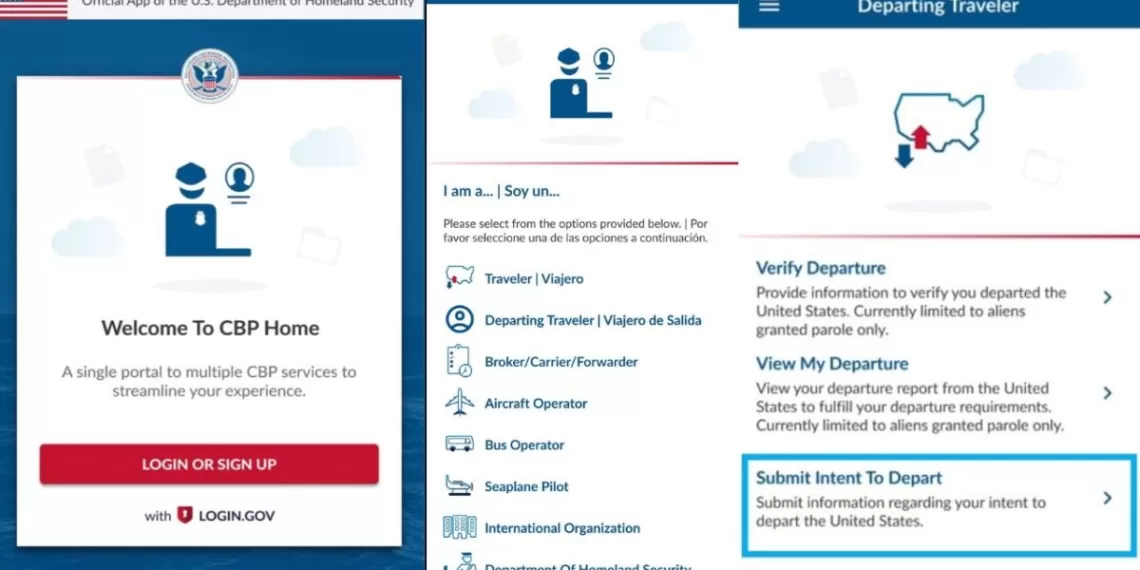Select the Seaplane Pilot icon

click(459, 486)
